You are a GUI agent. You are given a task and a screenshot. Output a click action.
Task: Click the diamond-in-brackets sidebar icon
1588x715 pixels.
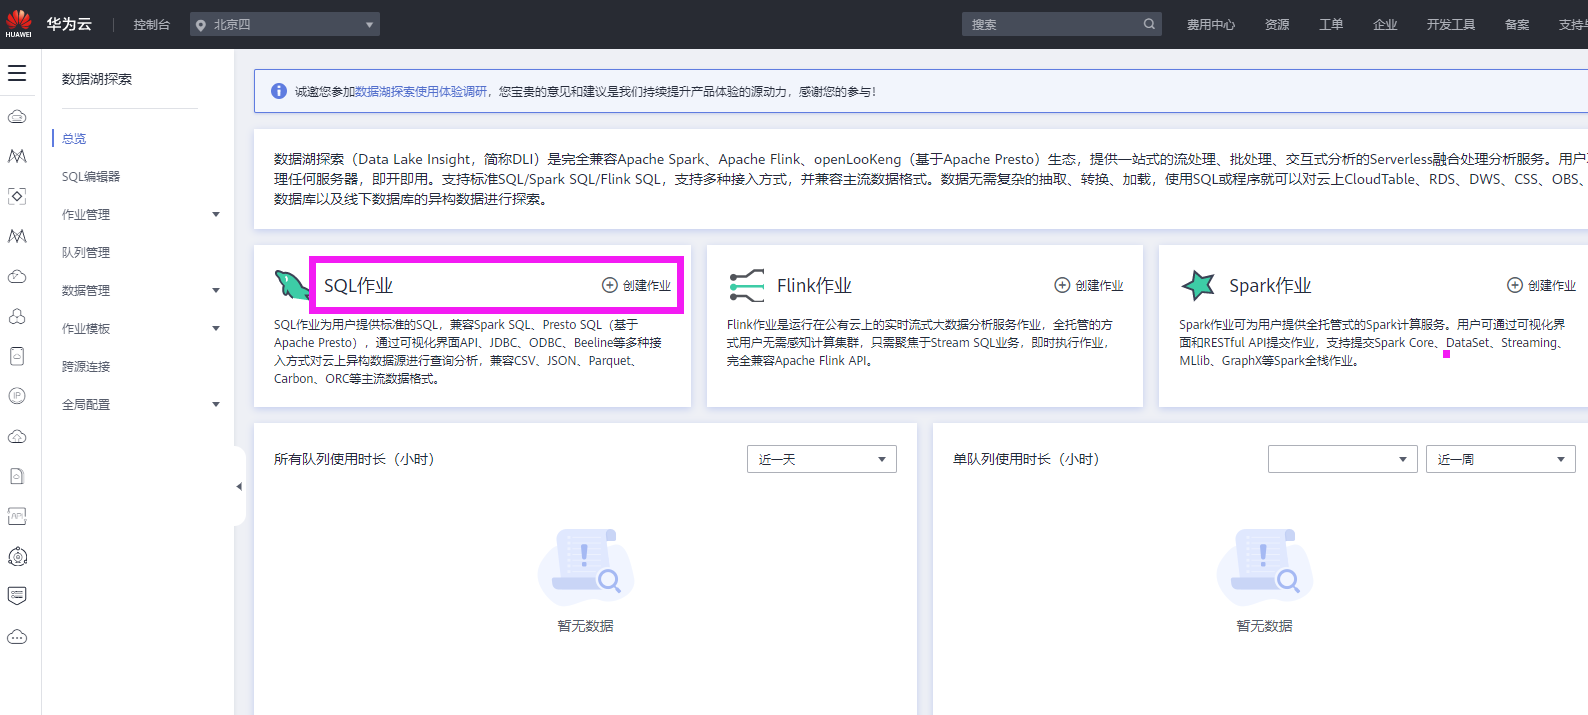[x=17, y=196]
